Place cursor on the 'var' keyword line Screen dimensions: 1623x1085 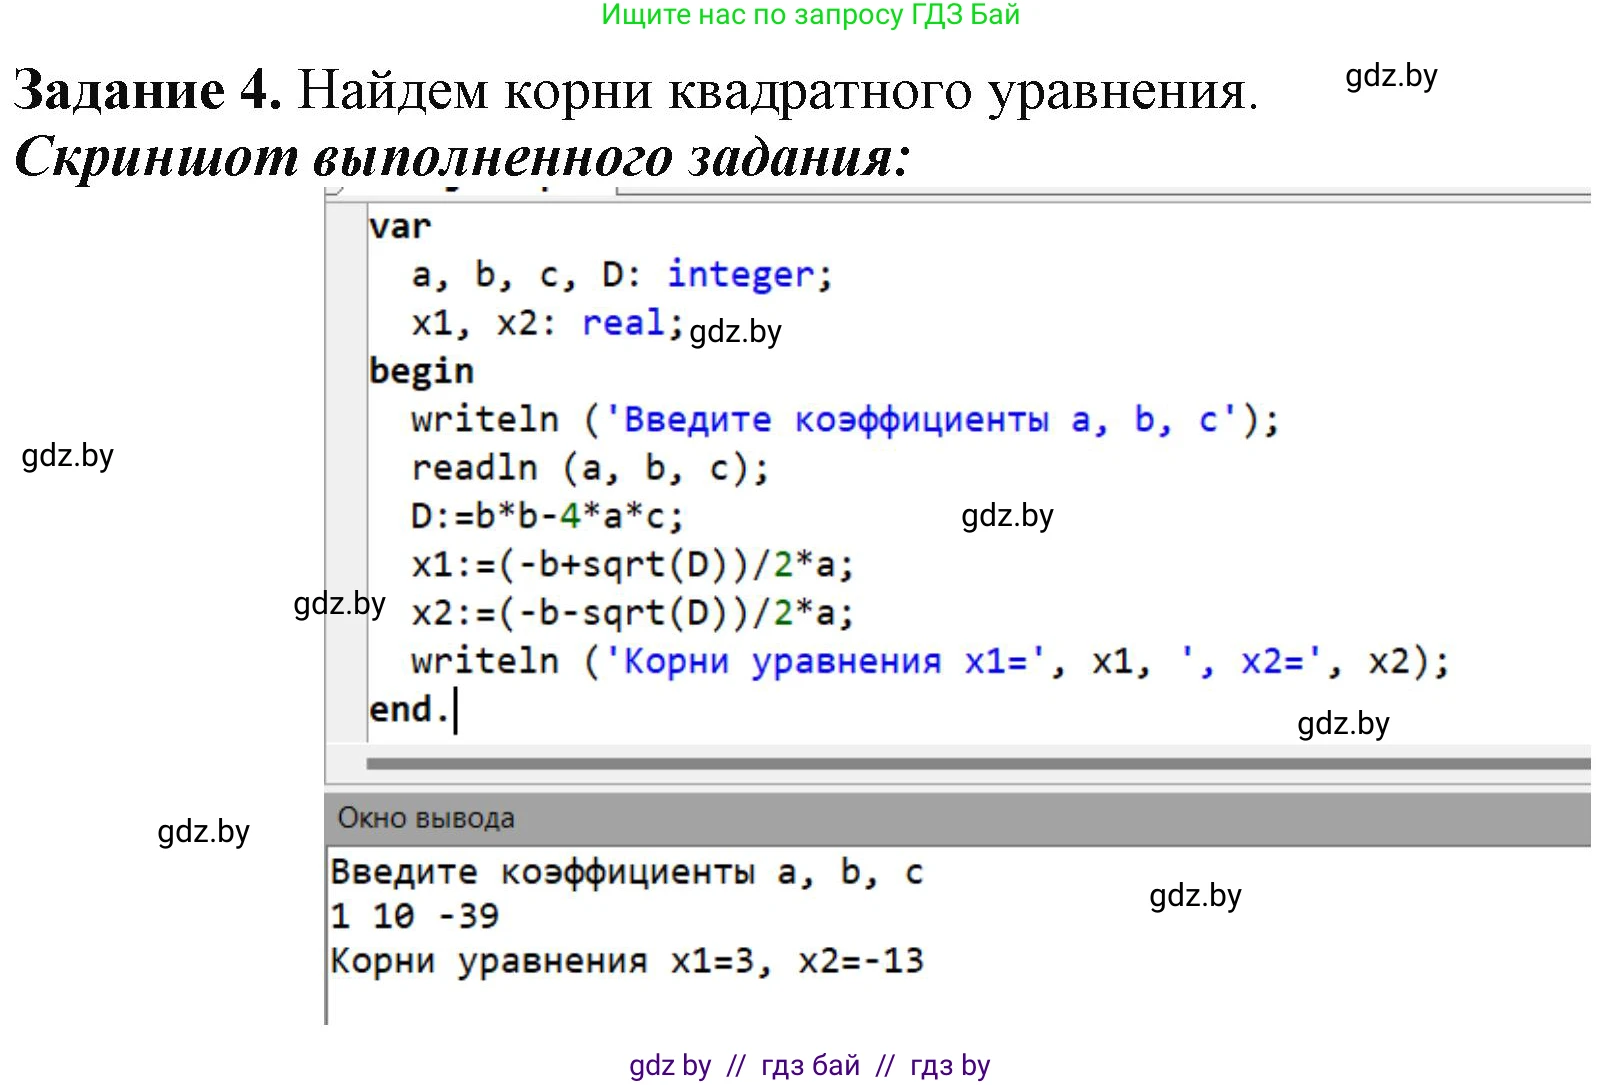(x=399, y=227)
